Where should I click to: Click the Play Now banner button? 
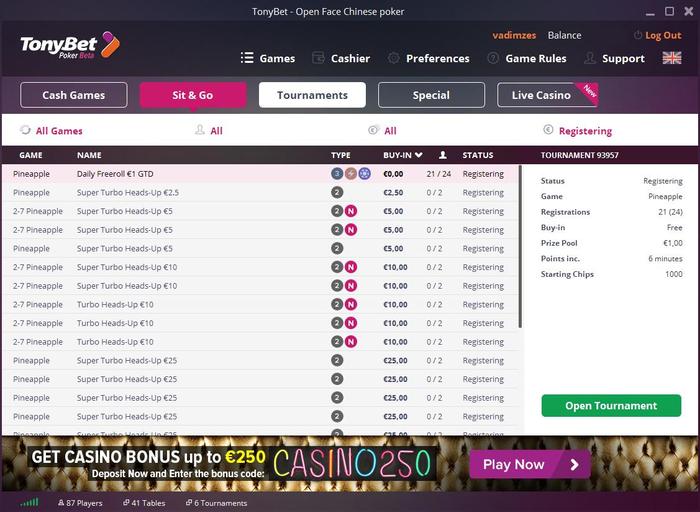(530, 464)
